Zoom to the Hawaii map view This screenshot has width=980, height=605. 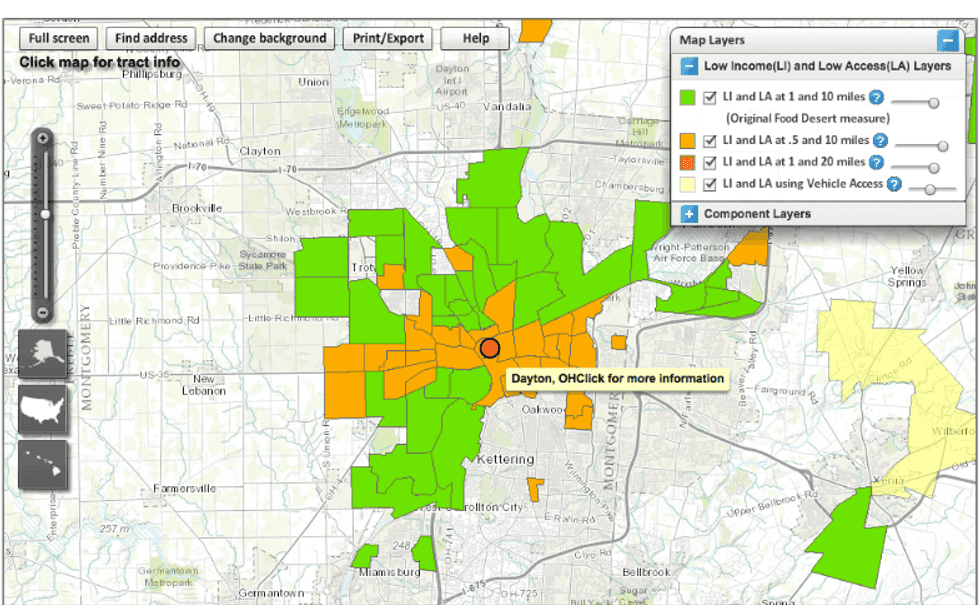pos(42,466)
